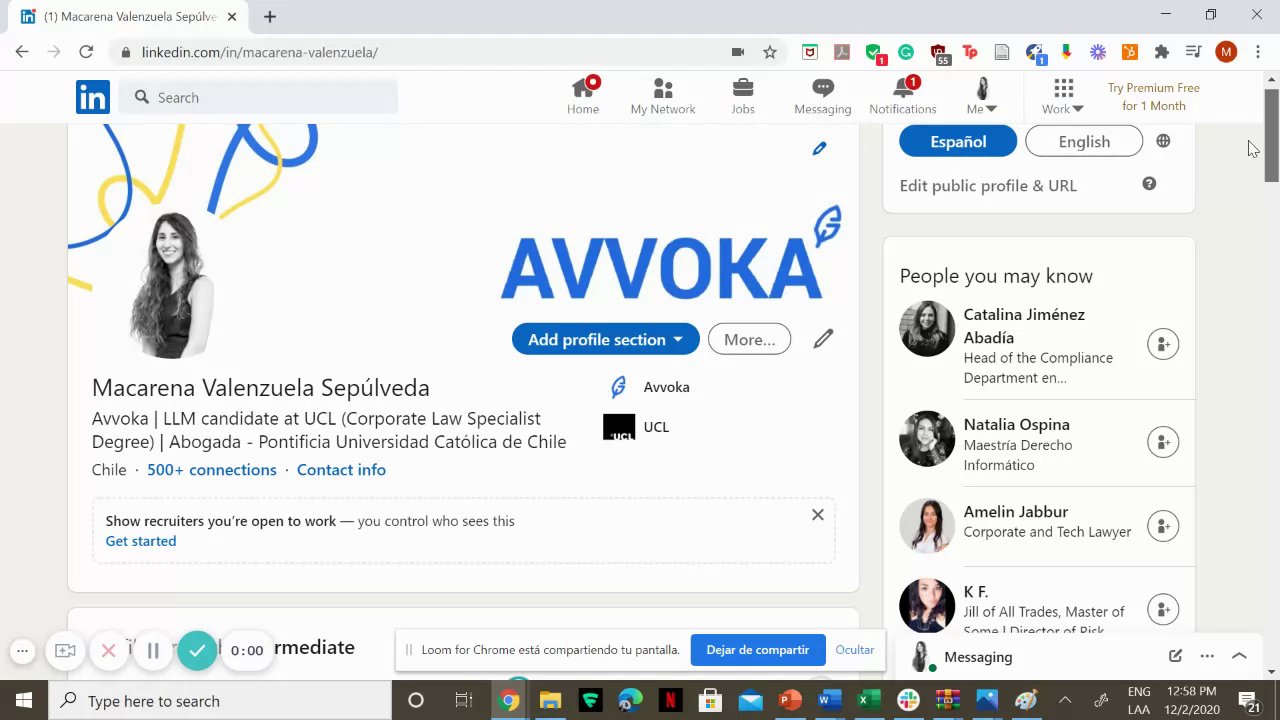Screen dimensions: 1280x720
Task: Reload the page
Action: [86, 52]
